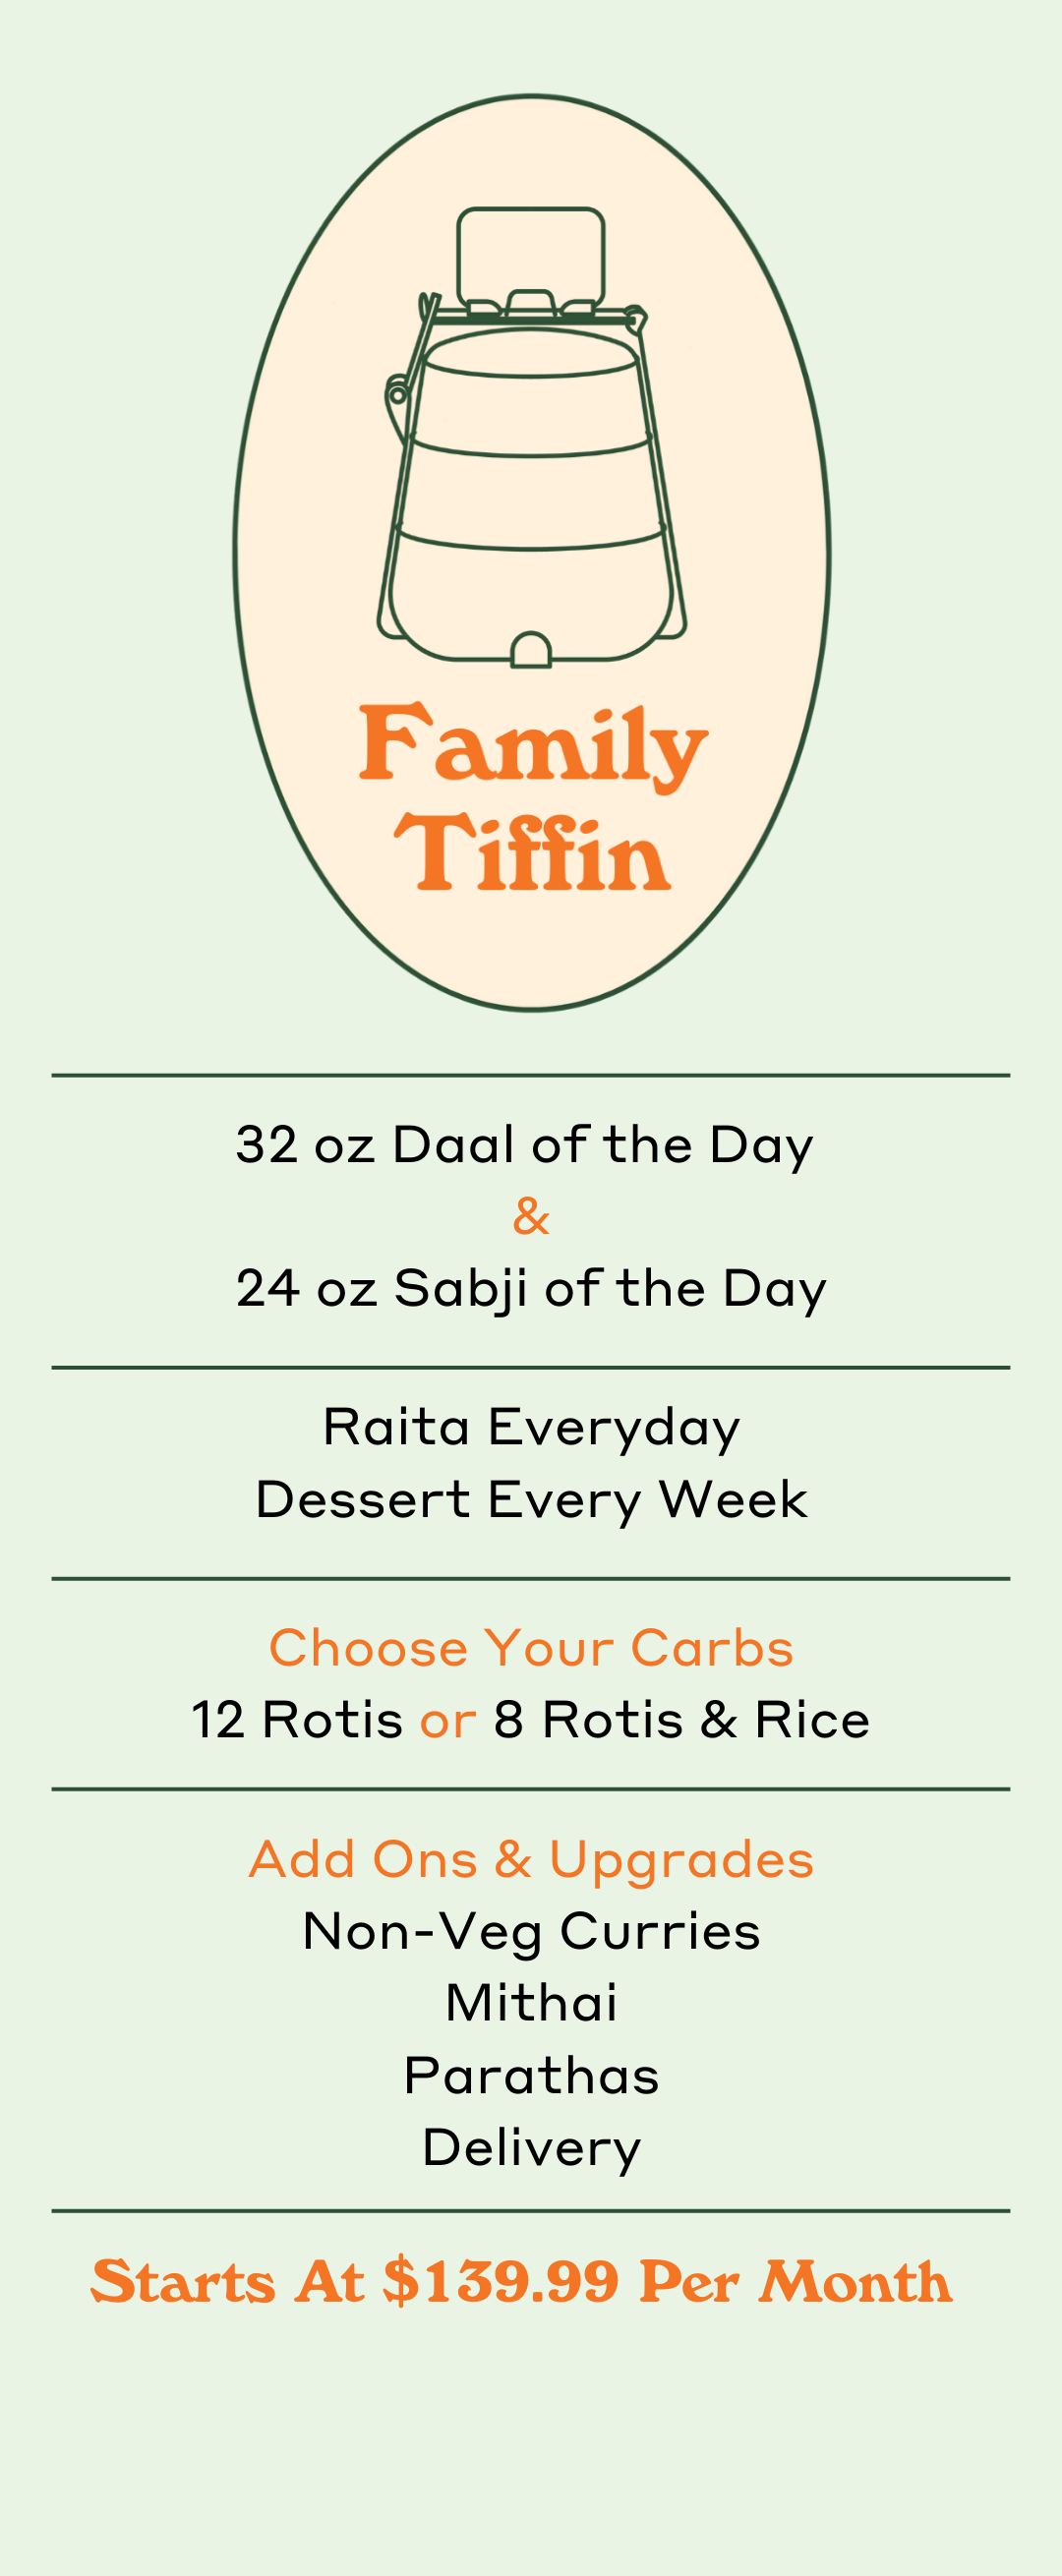Click the Starts At $139.99 Per Month price
The image size is (1062, 2576).
click(521, 2281)
